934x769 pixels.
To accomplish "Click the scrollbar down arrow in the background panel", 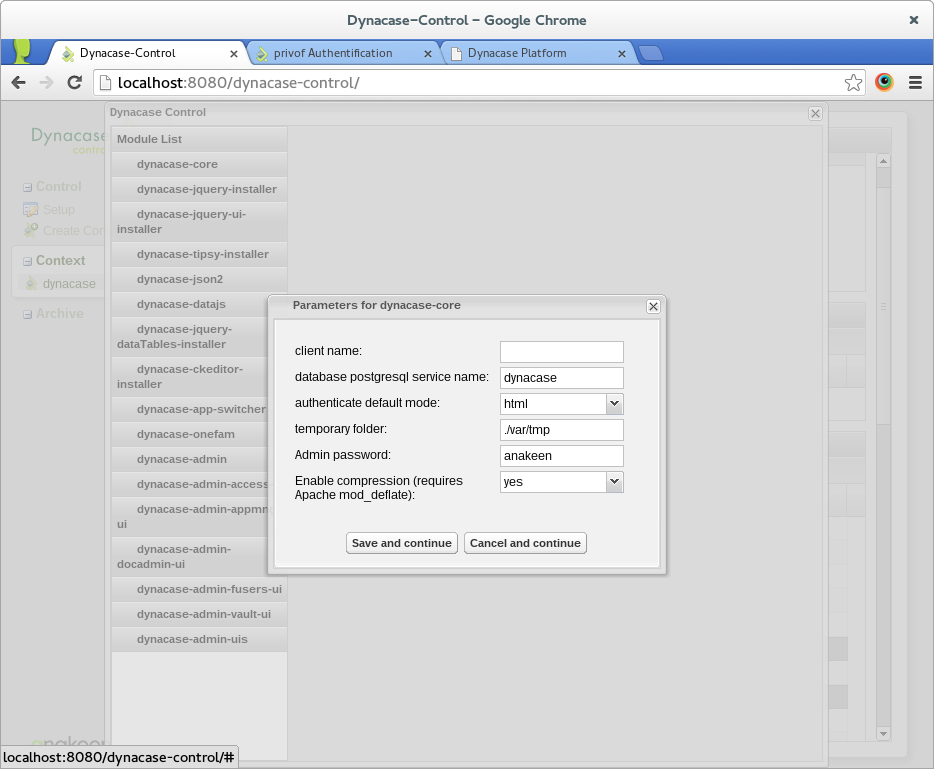I will point(883,734).
